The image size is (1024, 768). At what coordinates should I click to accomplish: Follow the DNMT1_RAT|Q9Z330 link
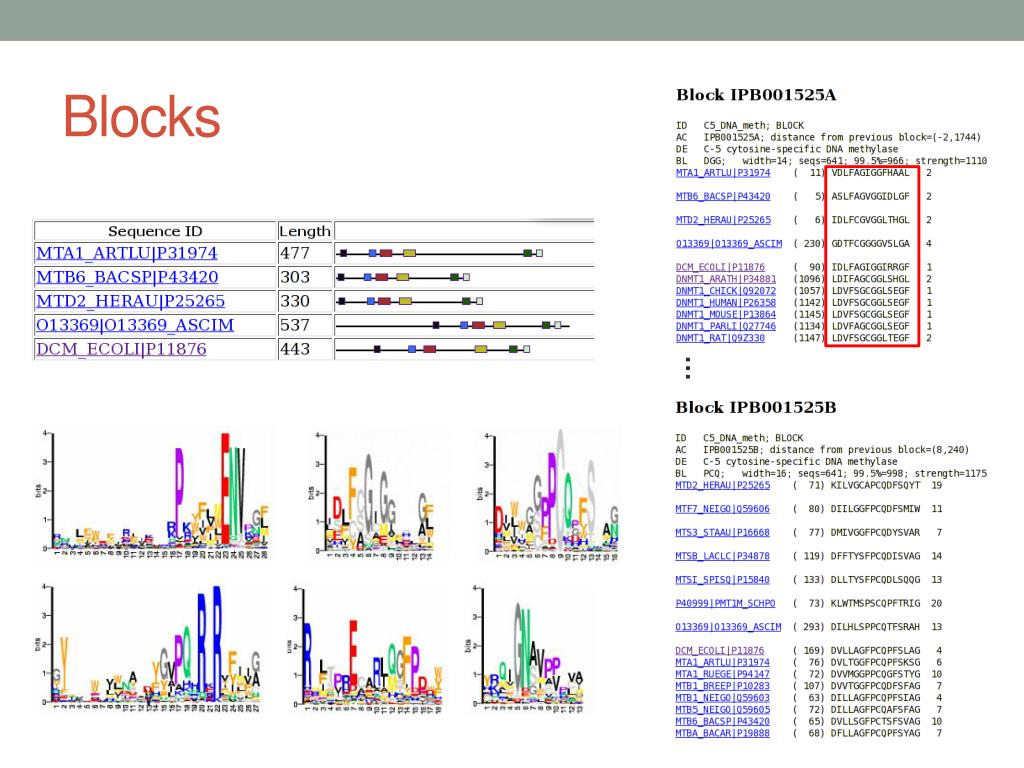click(720, 338)
